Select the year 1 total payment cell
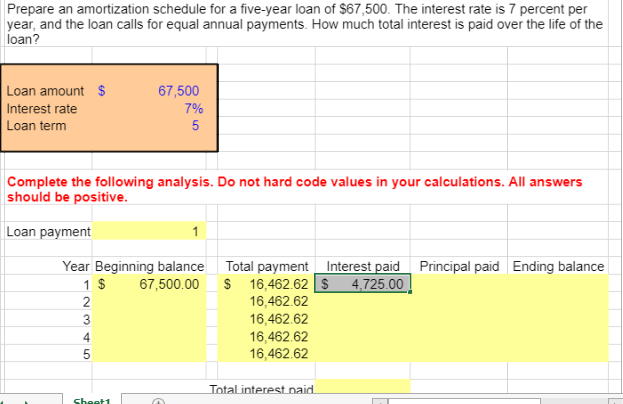Image resolution: width=623 pixels, height=404 pixels. pyautogui.click(x=267, y=284)
